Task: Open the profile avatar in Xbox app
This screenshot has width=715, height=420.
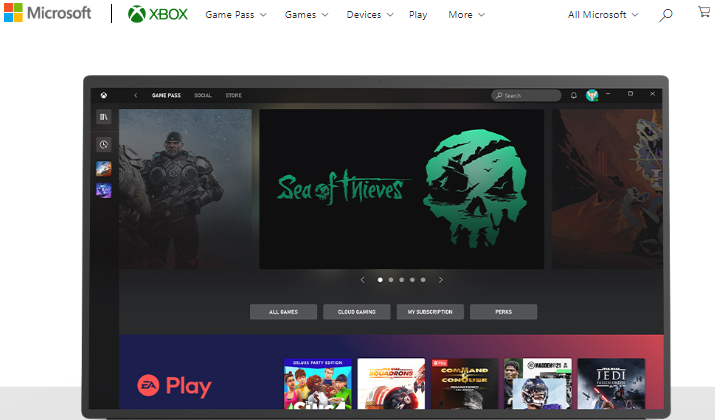Action: (592, 95)
